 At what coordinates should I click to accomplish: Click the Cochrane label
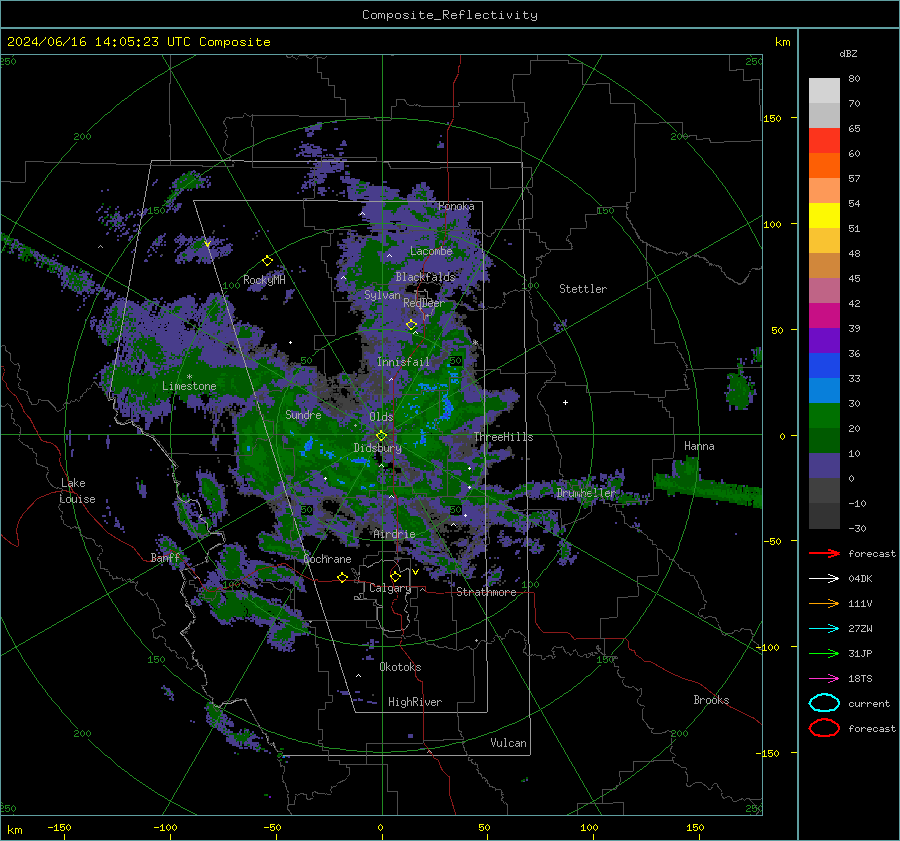(x=327, y=559)
